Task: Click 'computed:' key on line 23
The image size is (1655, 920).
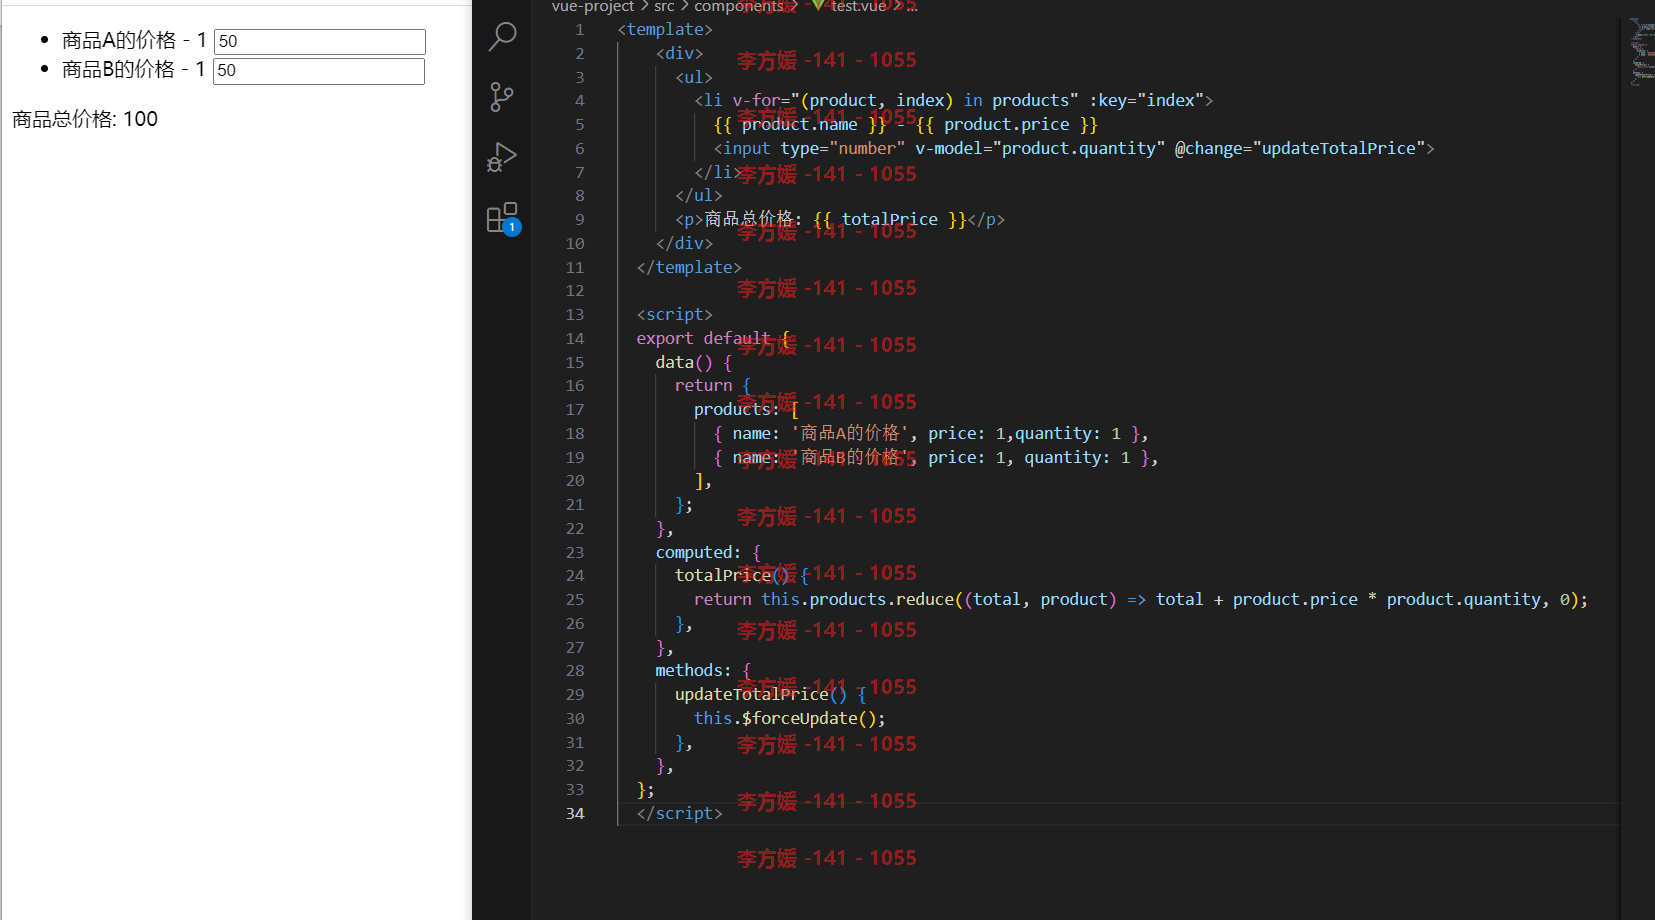Action: [698, 553]
